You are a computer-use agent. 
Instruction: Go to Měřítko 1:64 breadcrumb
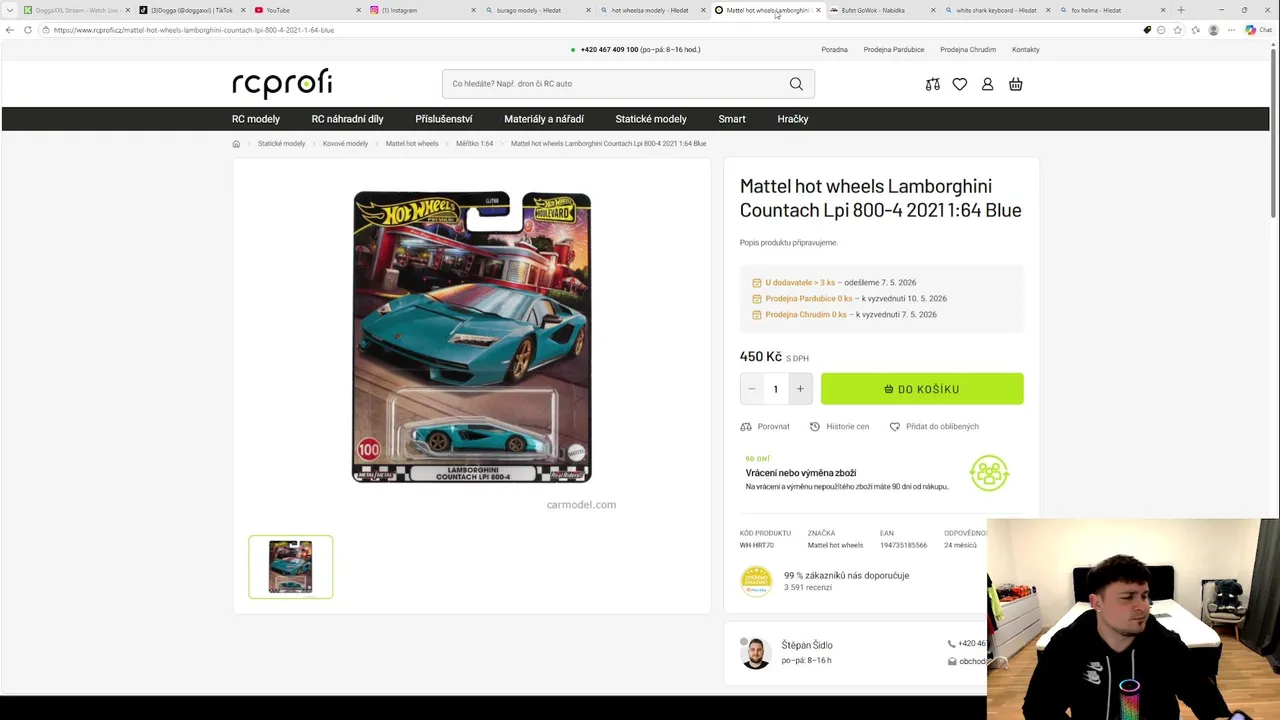pos(474,144)
